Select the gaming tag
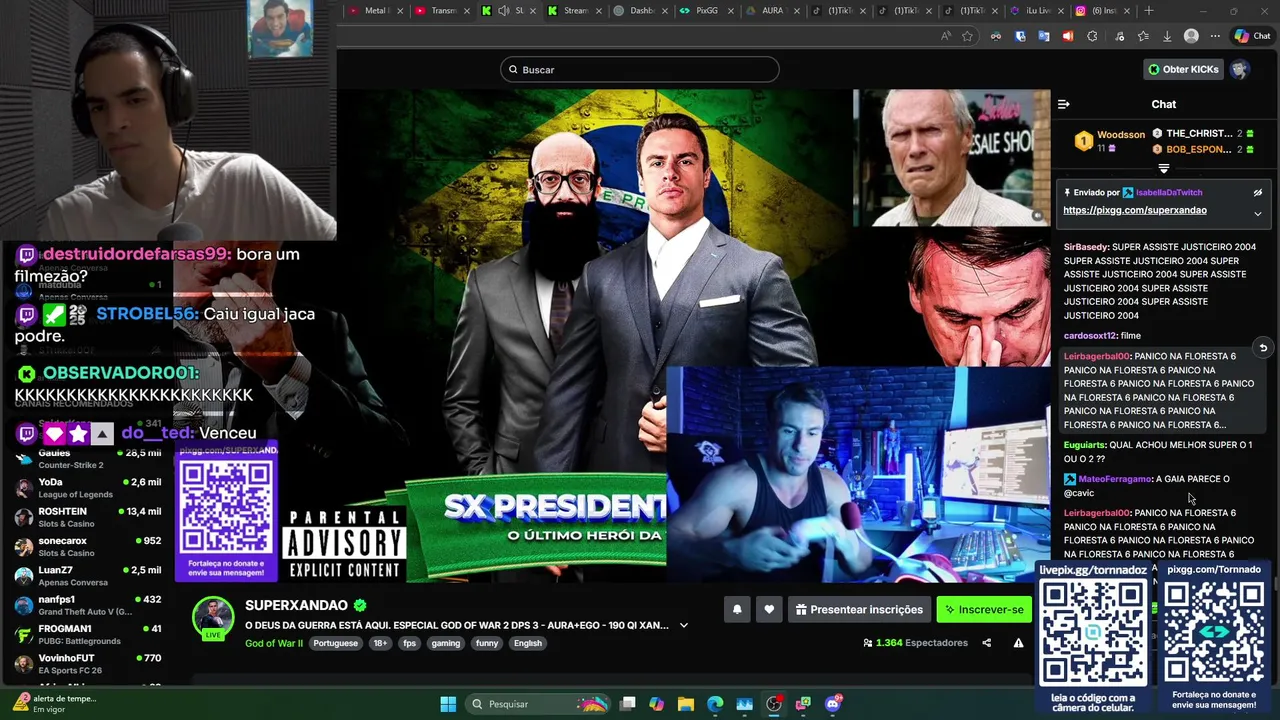This screenshot has height=720, width=1280. tap(446, 643)
